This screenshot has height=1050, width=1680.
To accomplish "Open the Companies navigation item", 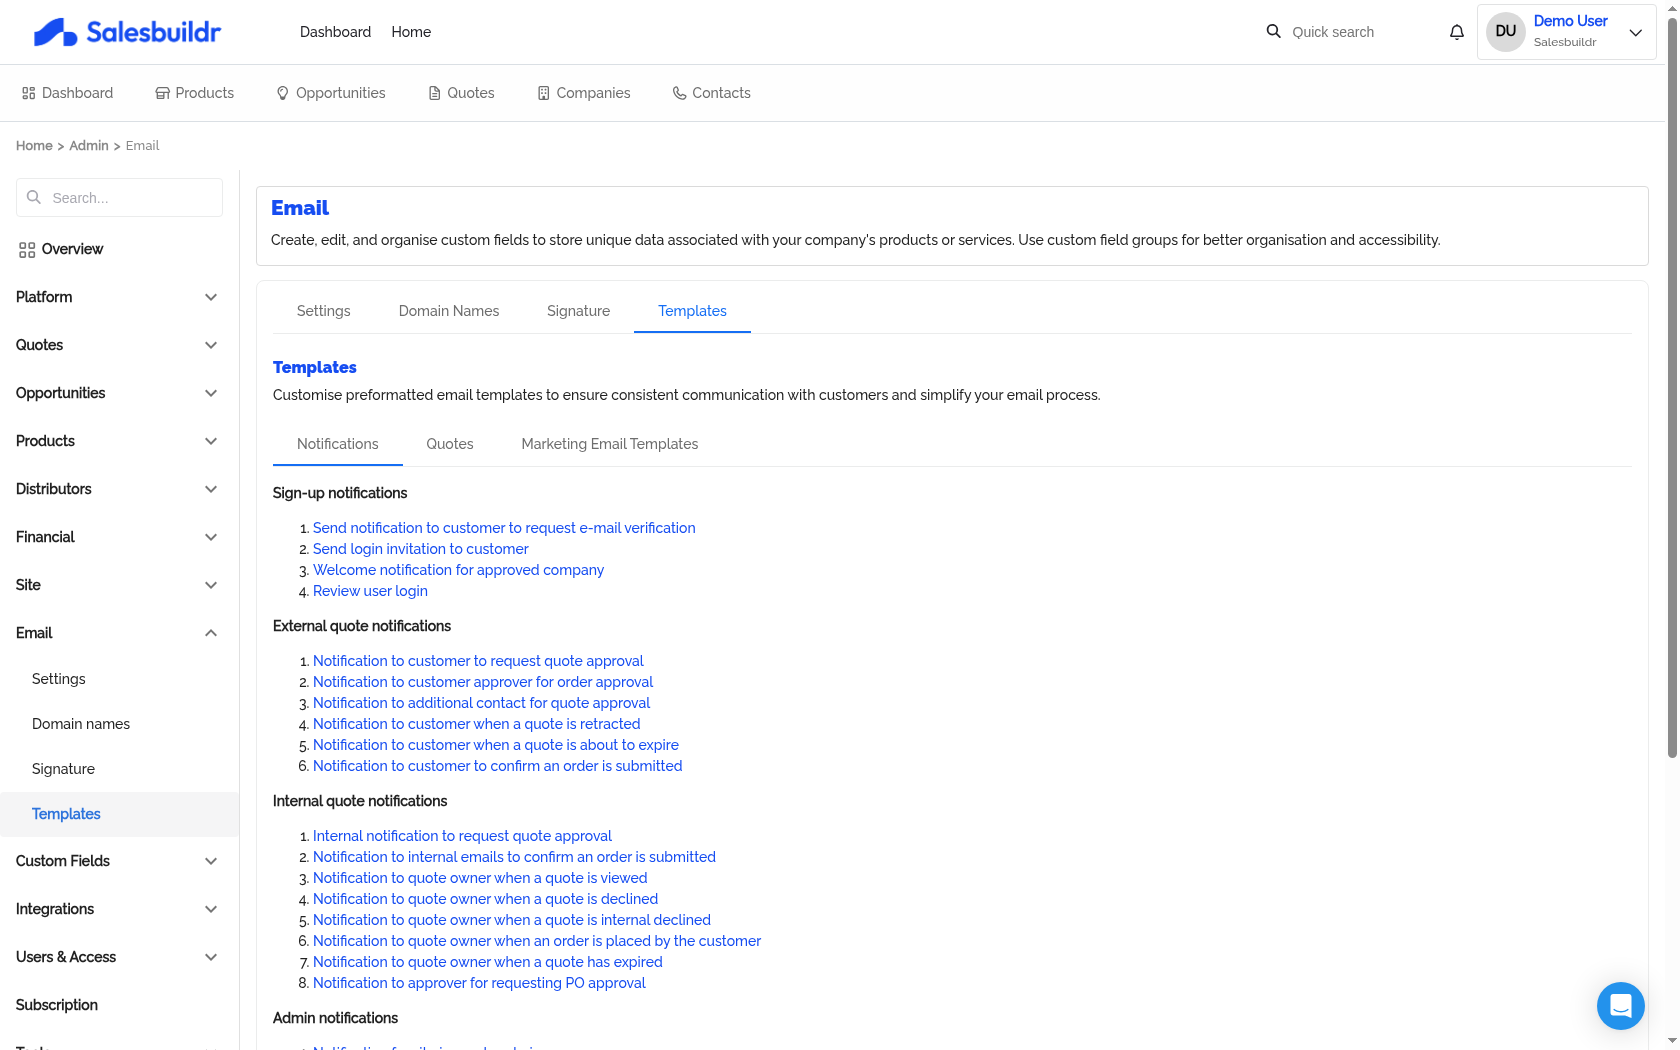I will [x=583, y=93].
